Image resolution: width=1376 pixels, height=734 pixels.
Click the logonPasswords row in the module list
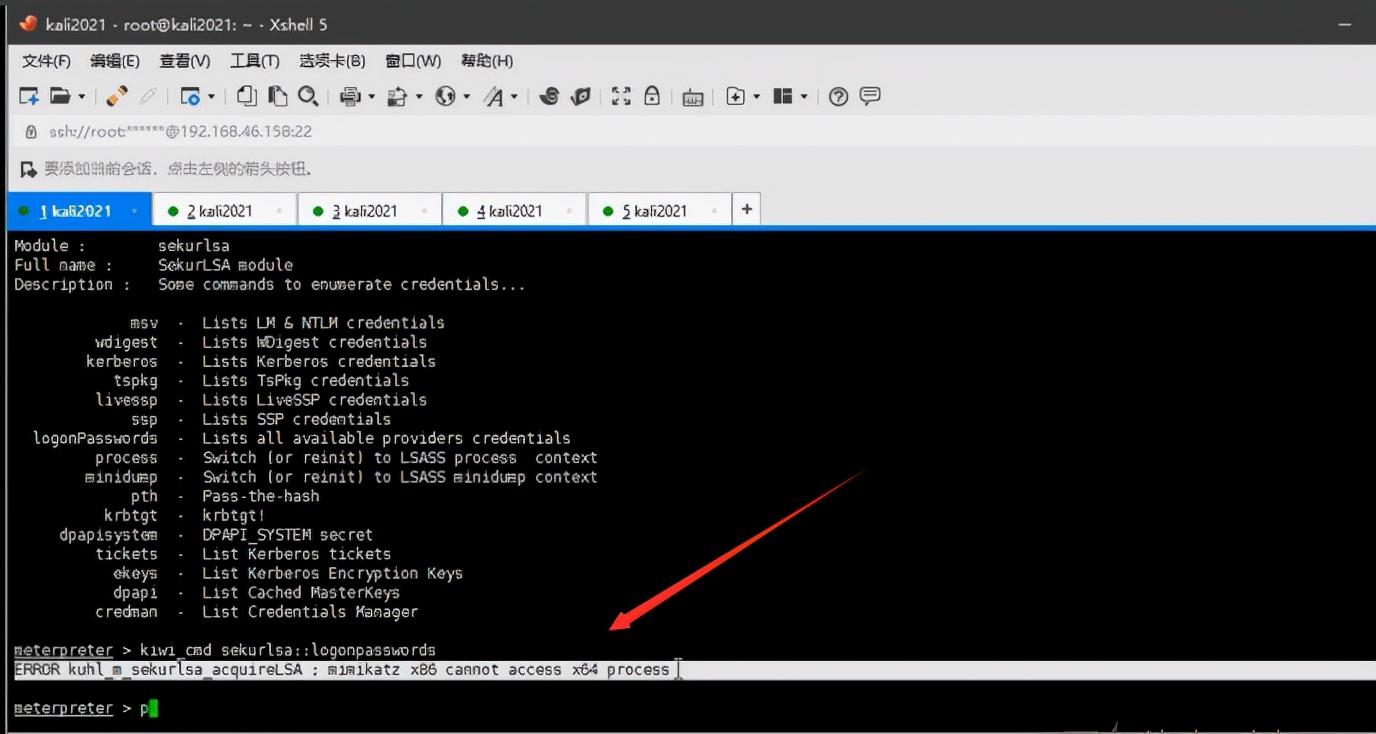click(x=302, y=438)
